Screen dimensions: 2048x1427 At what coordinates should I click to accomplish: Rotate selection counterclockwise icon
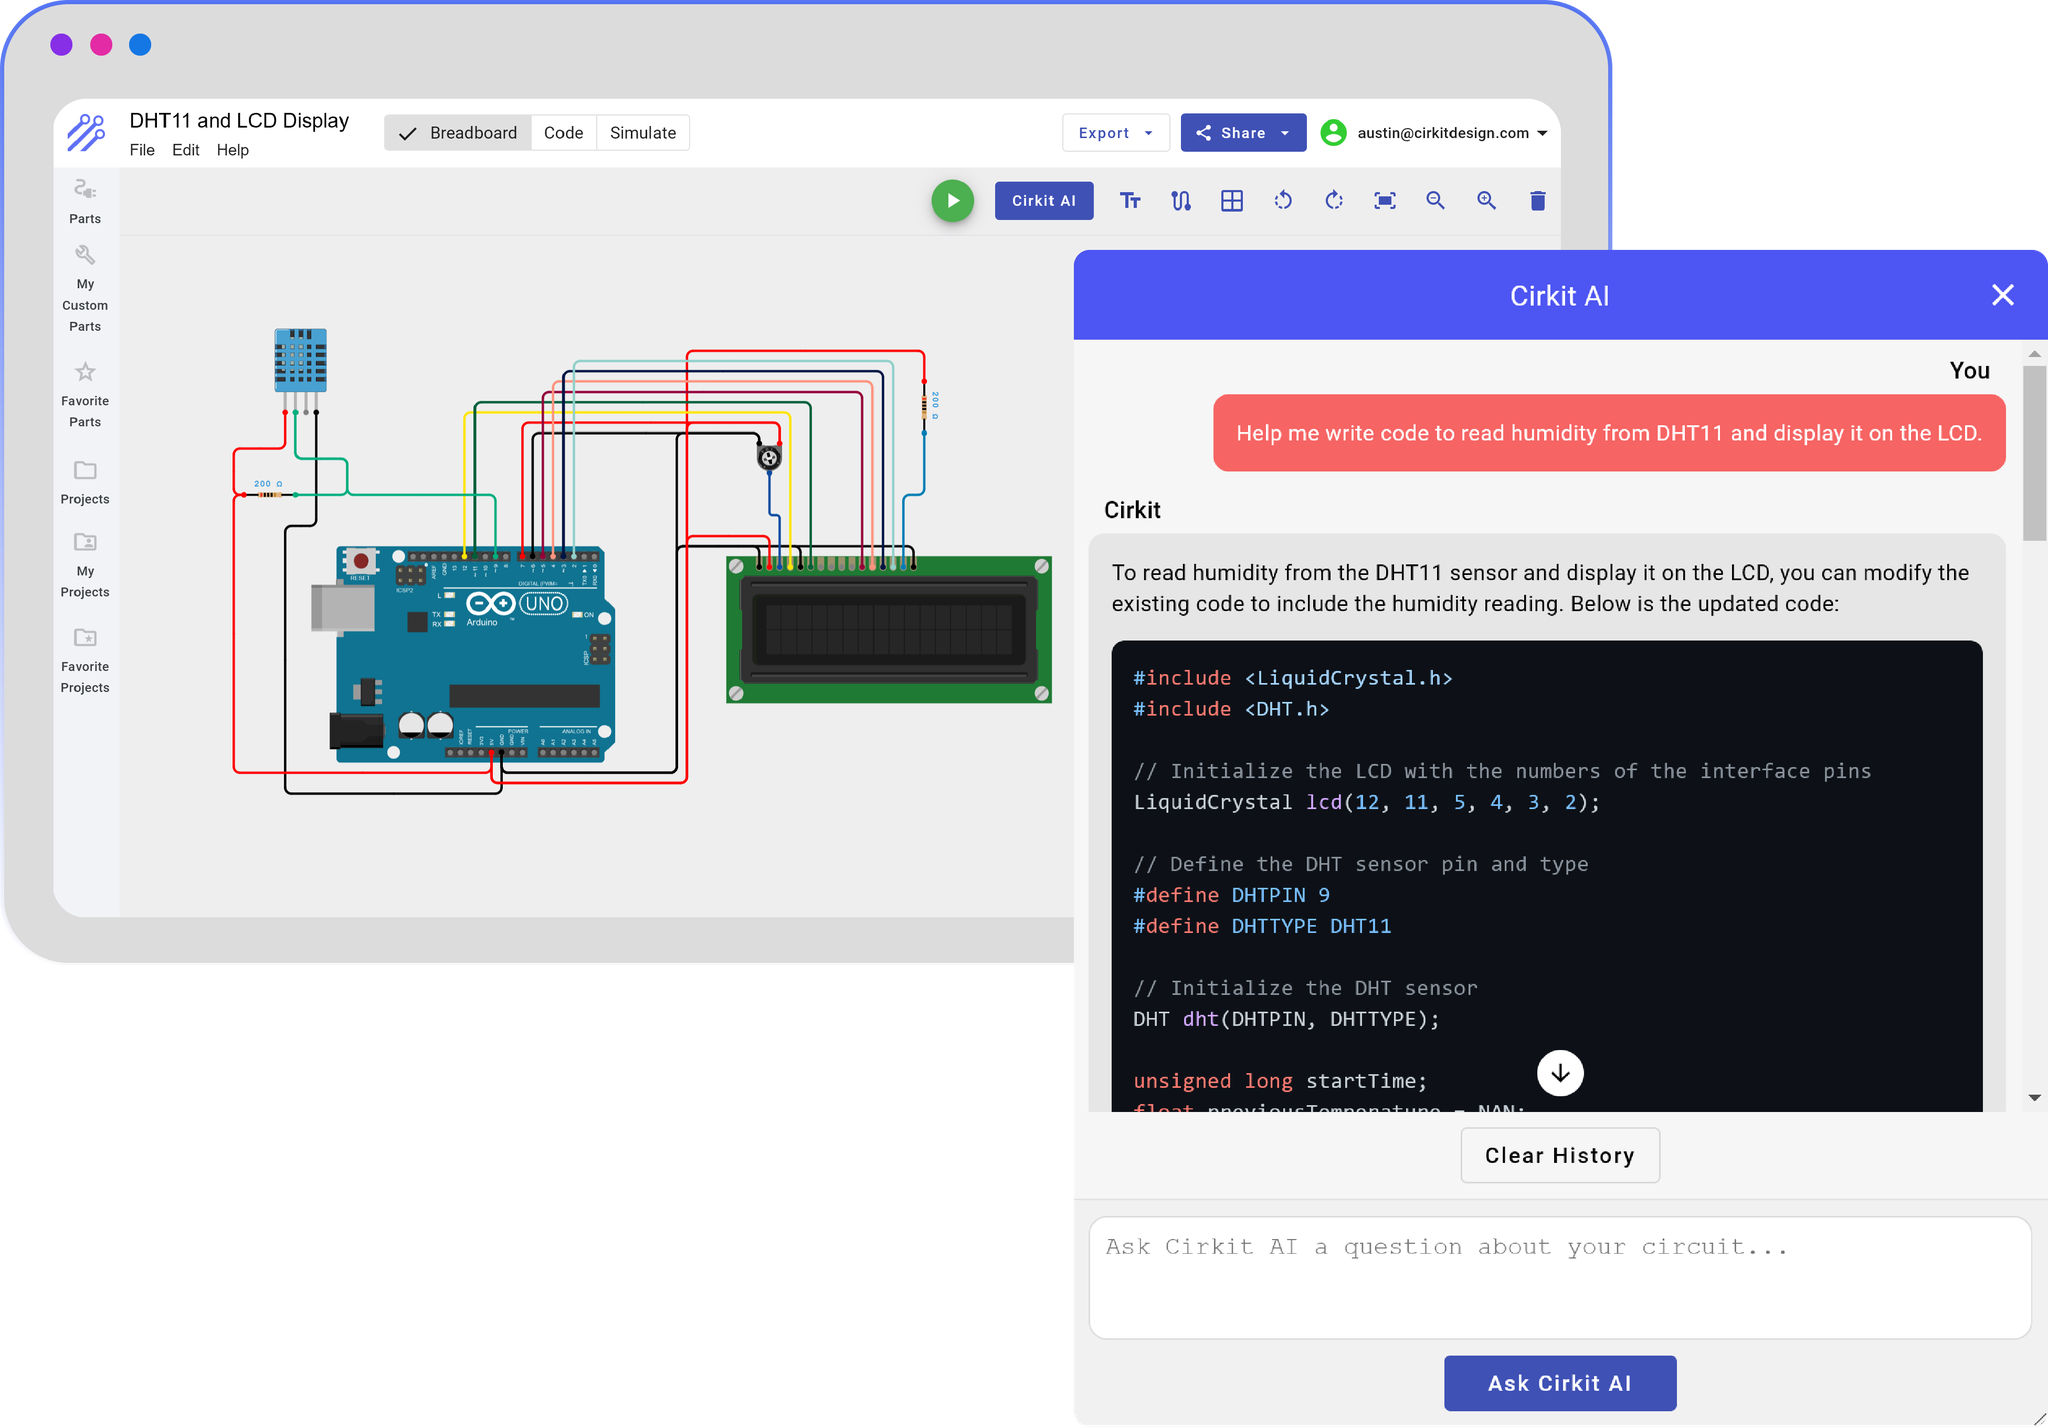point(1283,201)
